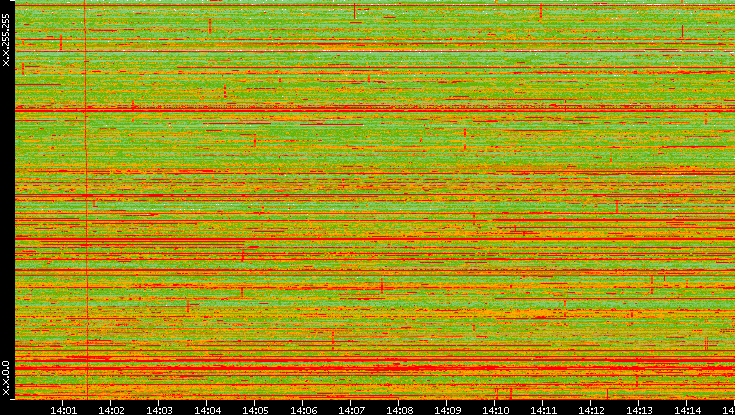Screen dimensions: 735x415
Task: Click the thin vertical red line after 14:01
Action: [x=86, y=200]
